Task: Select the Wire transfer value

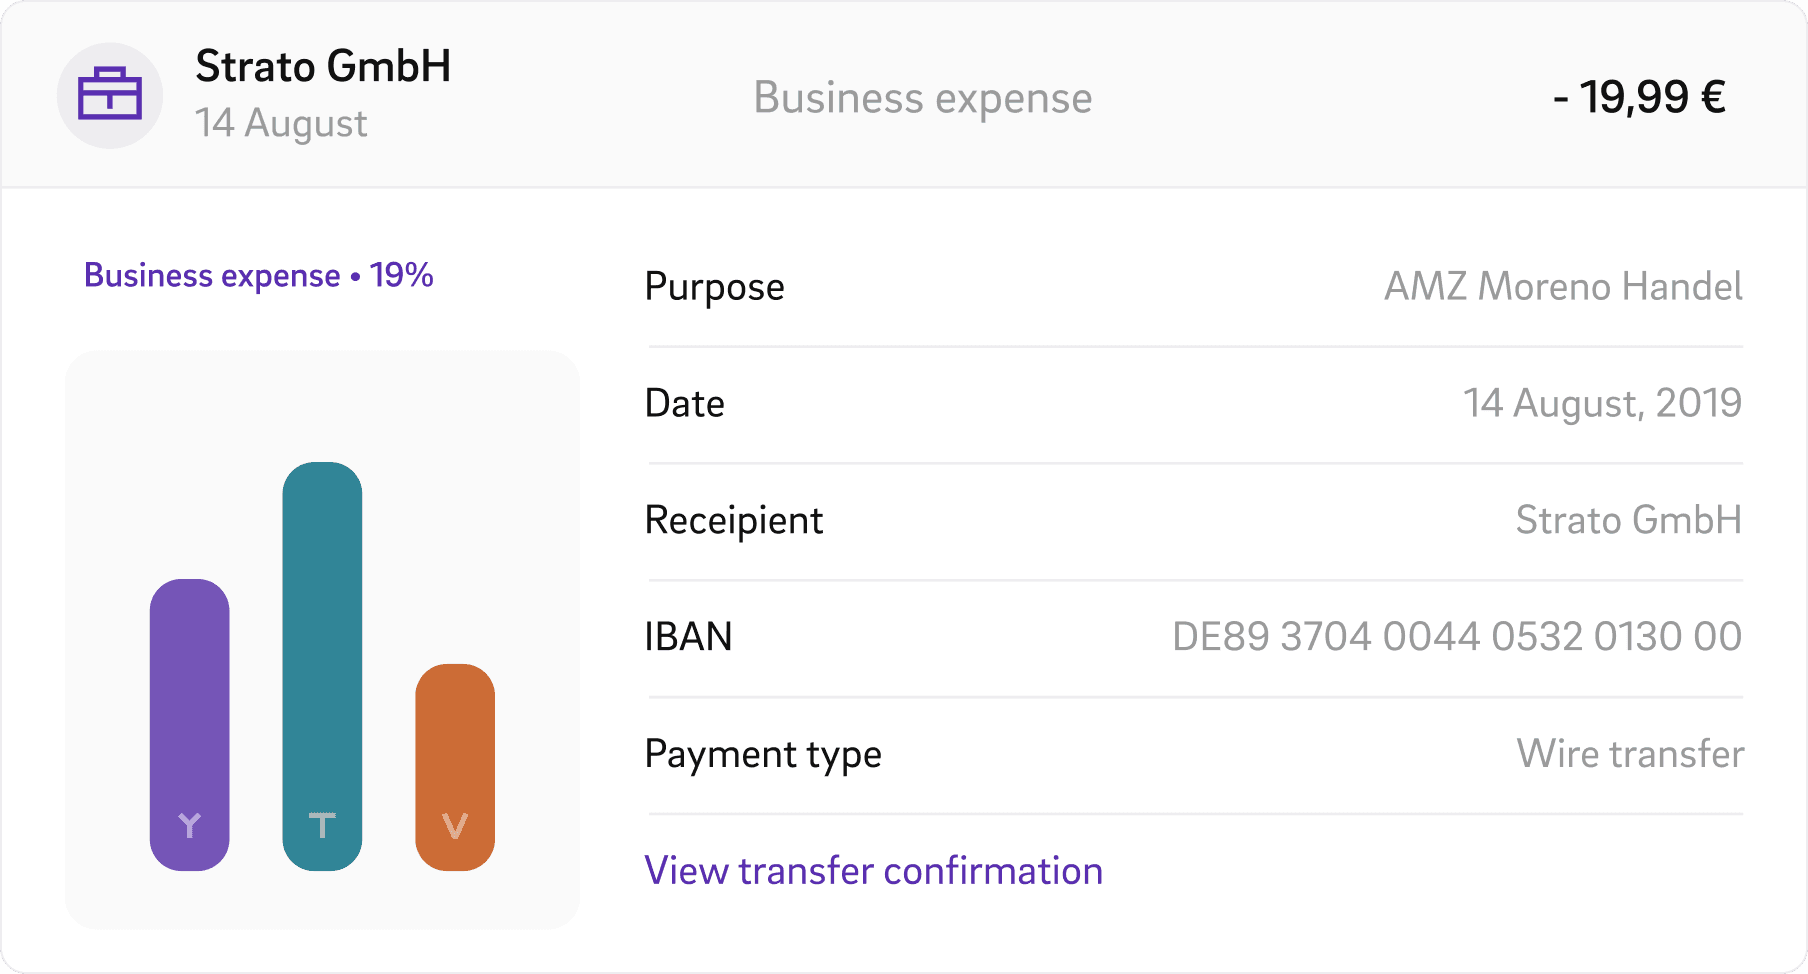Action: tap(1630, 754)
